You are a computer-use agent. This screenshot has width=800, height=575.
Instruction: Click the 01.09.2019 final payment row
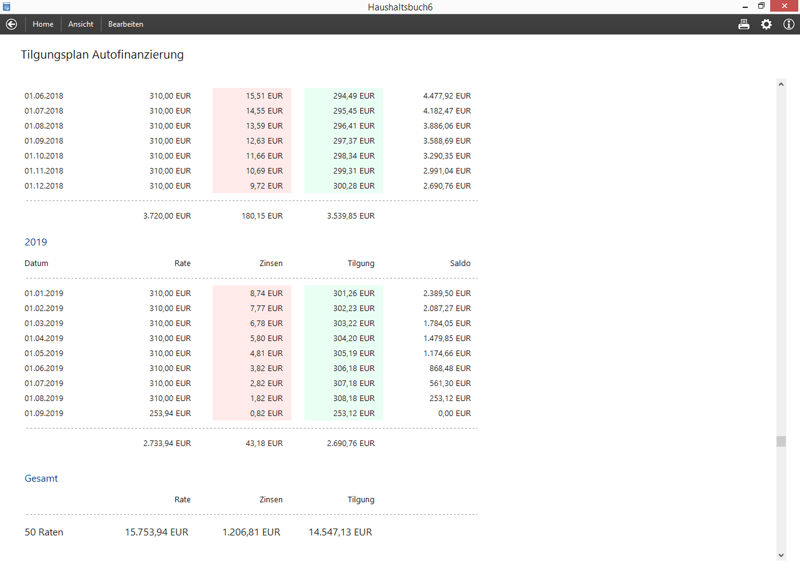[44, 414]
